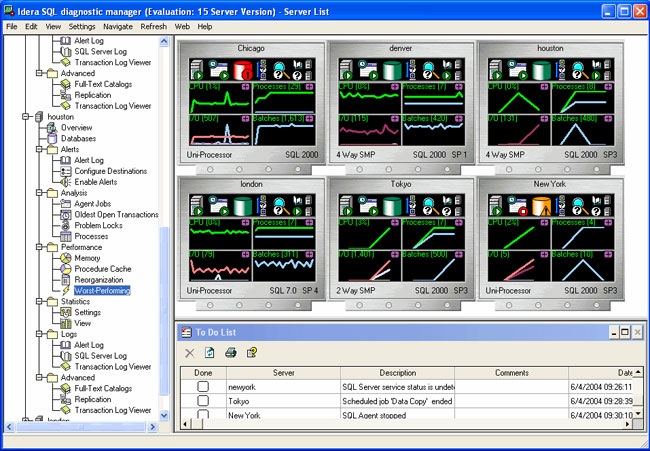Expand the Processes chart on london panel
Viewport: 650px width, 451px height.
pyautogui.click(x=309, y=223)
